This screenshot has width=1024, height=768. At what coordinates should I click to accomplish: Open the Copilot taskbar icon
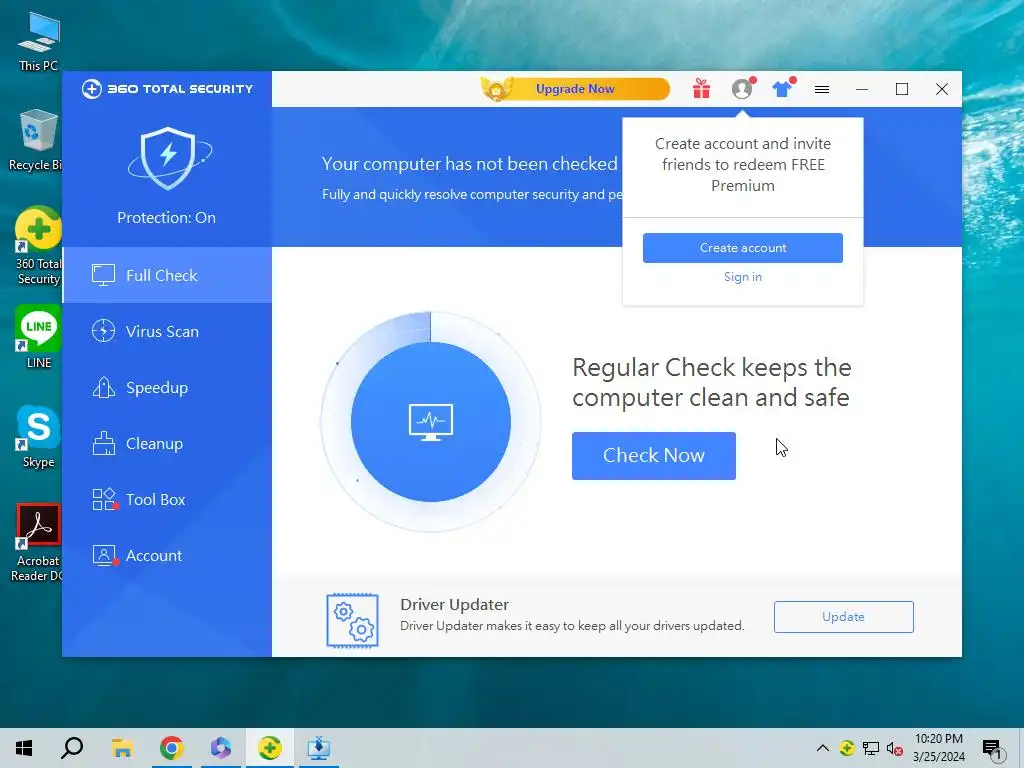click(x=221, y=748)
